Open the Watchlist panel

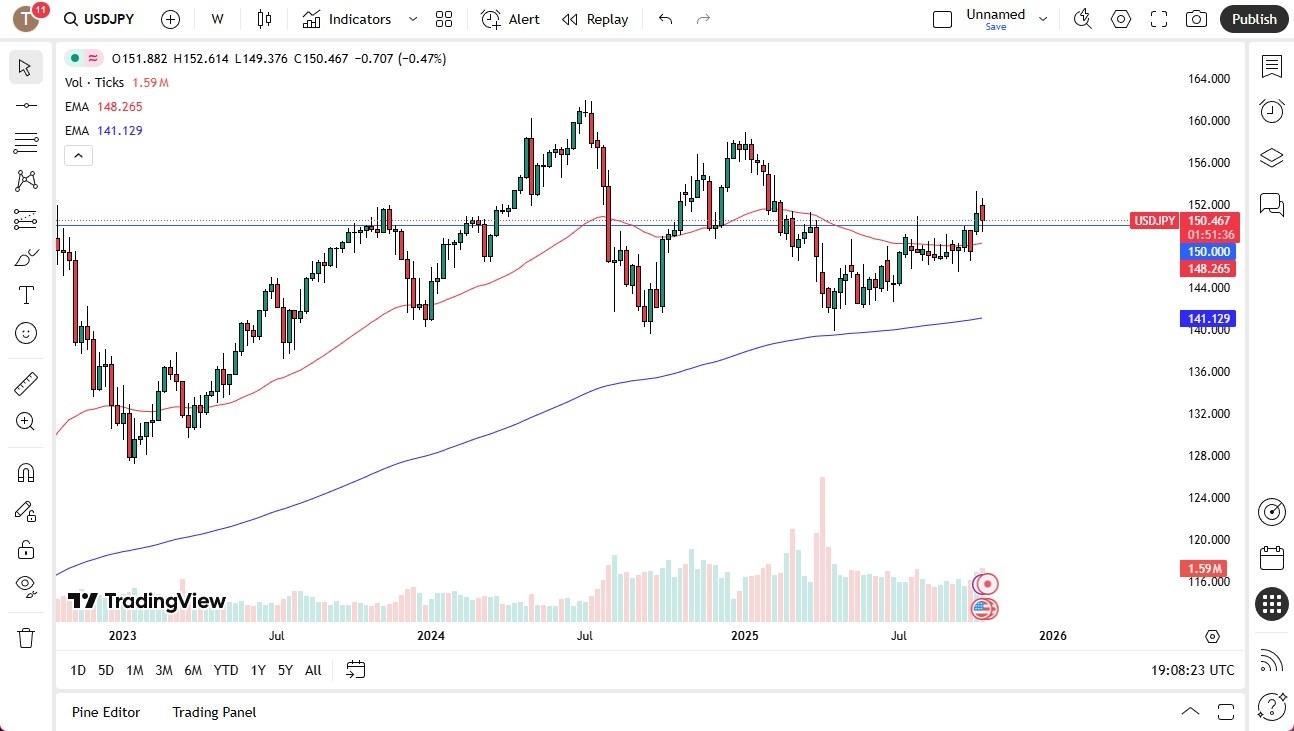coord(1271,66)
